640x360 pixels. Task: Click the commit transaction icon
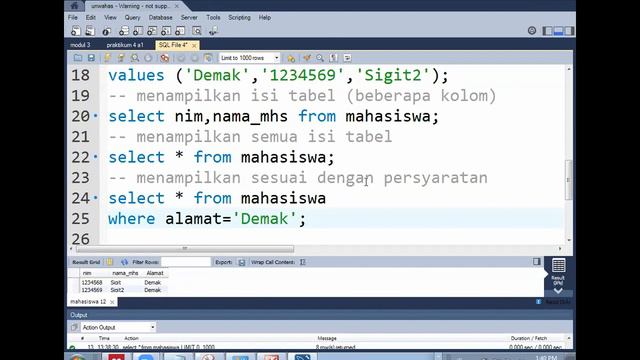pyautogui.click(x=181, y=58)
